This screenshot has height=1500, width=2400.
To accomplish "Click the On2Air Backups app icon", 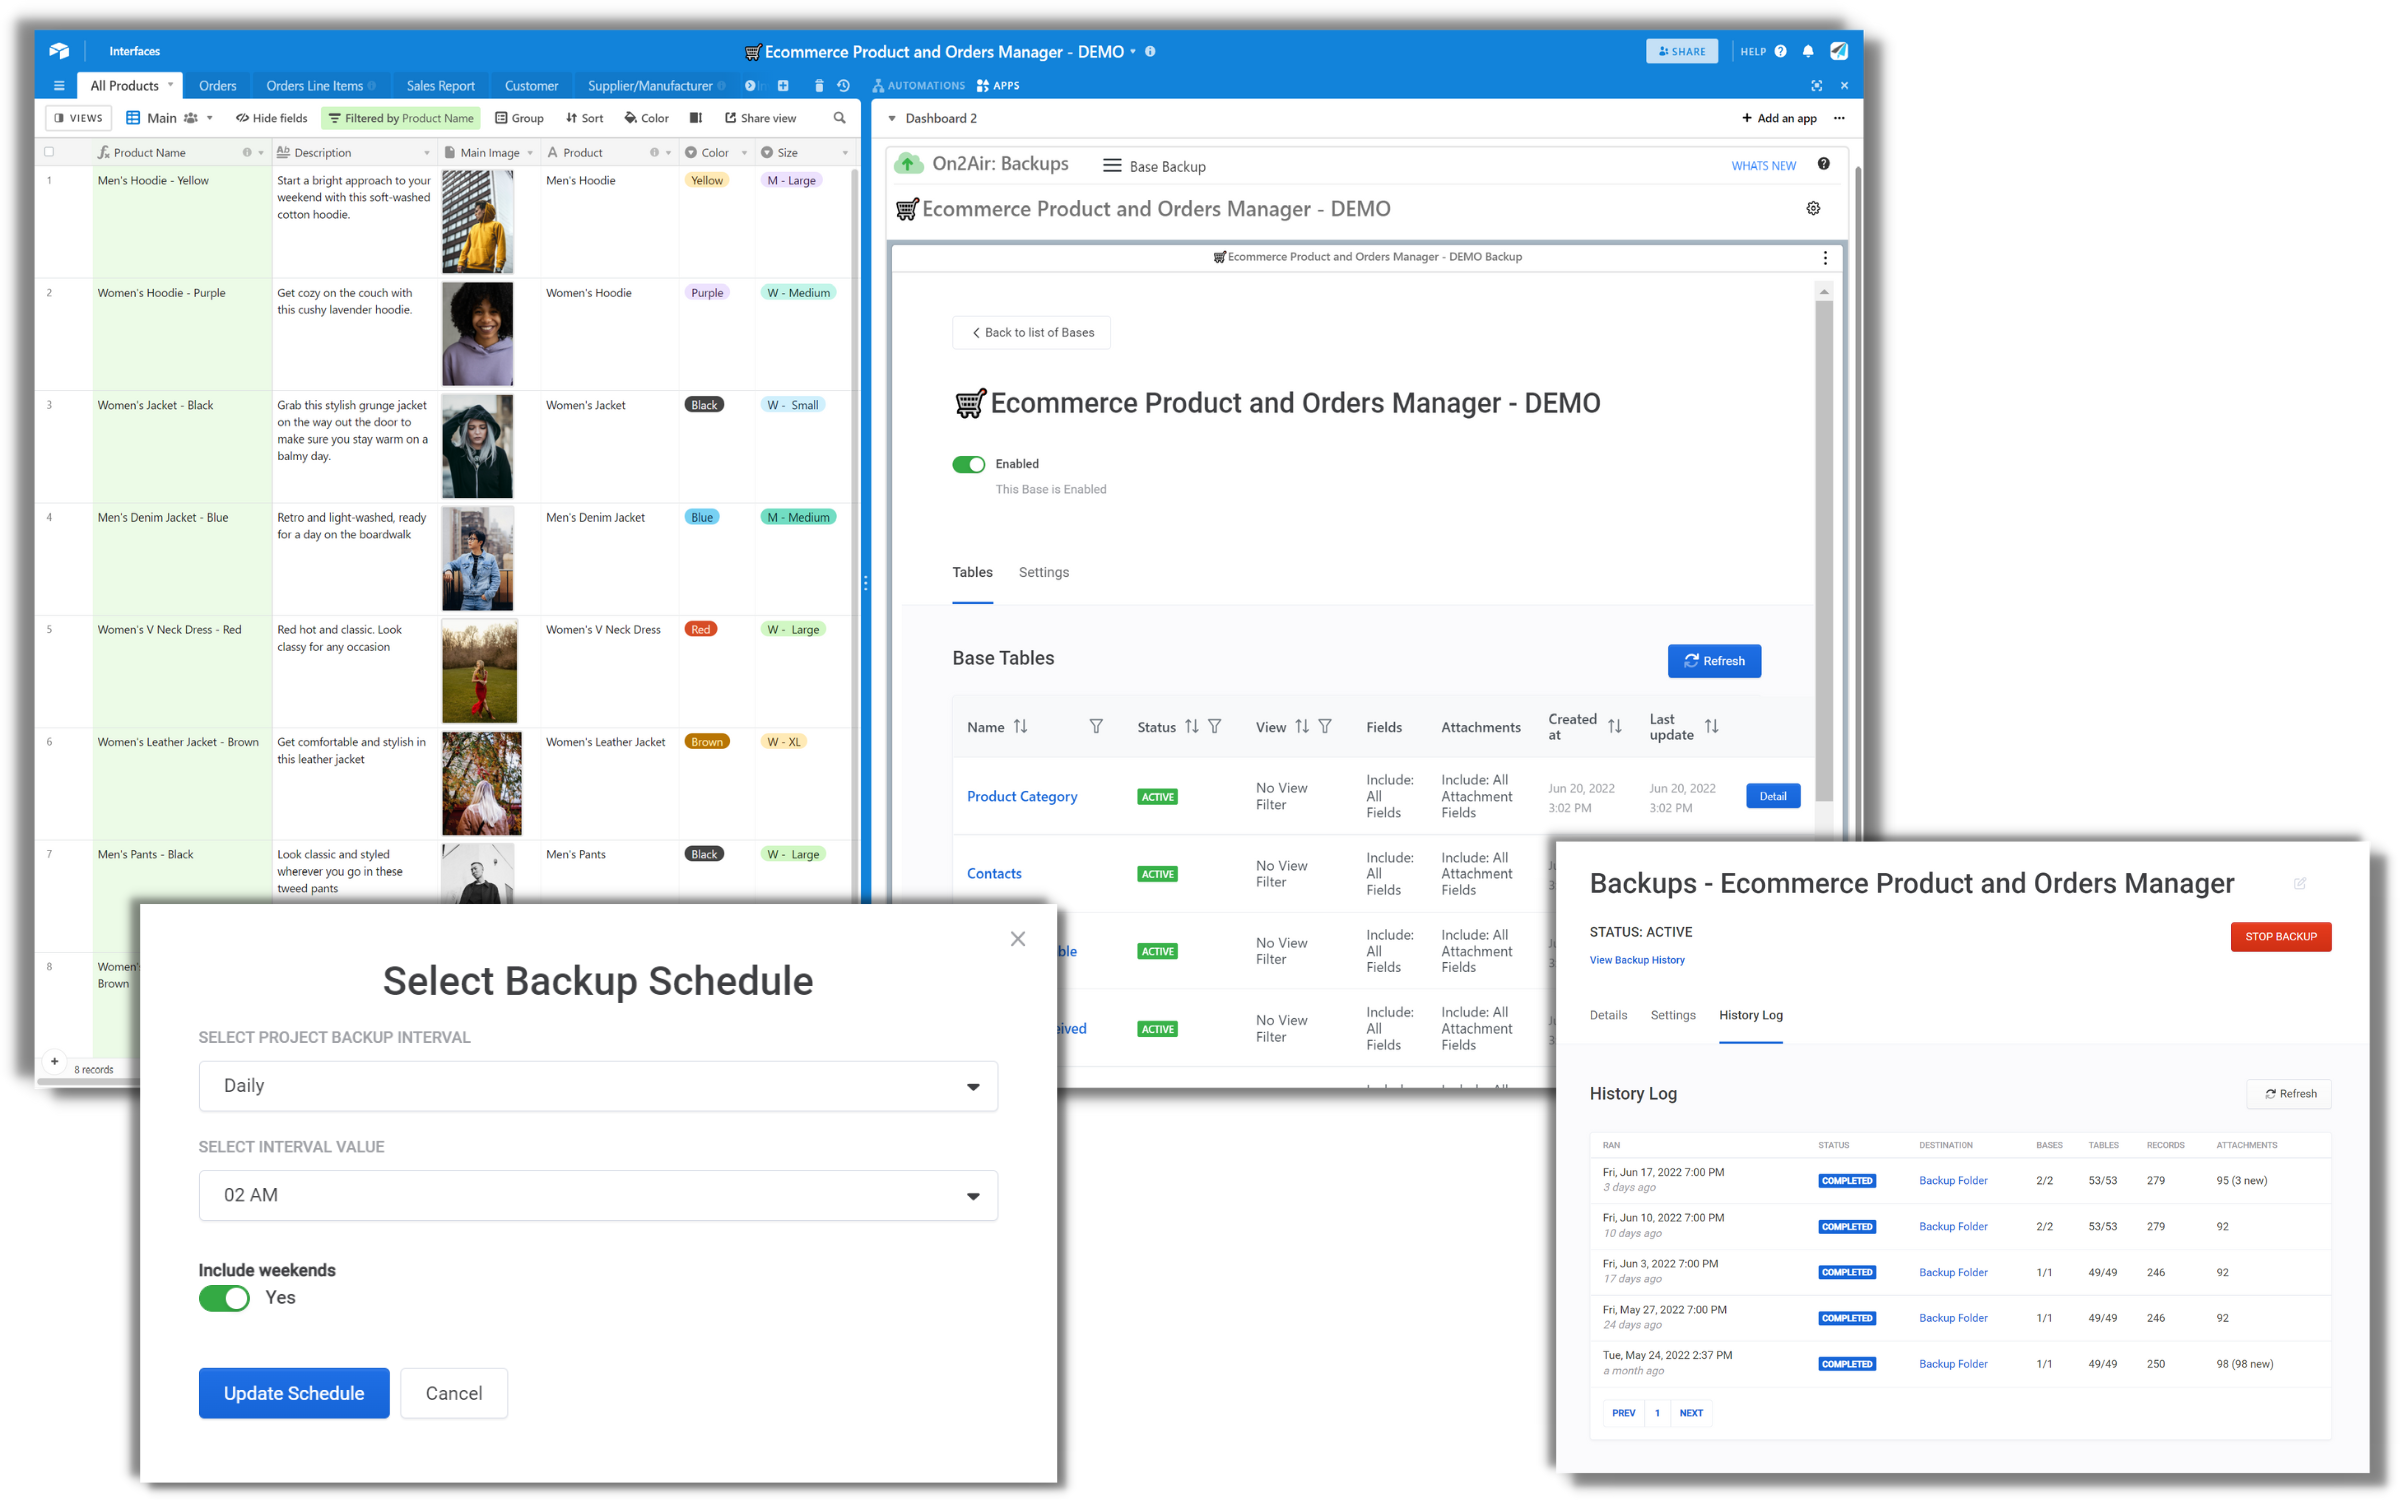I will (909, 162).
